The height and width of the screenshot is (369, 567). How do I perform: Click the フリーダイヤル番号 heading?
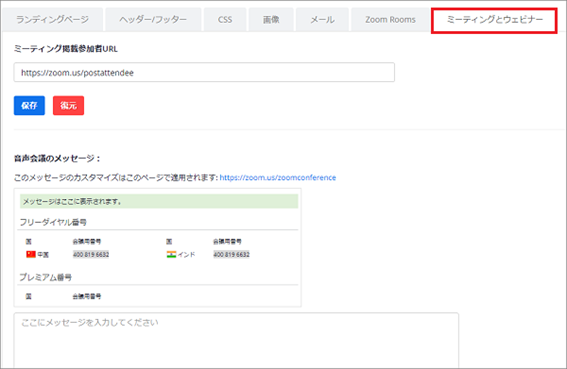pyautogui.click(x=53, y=222)
